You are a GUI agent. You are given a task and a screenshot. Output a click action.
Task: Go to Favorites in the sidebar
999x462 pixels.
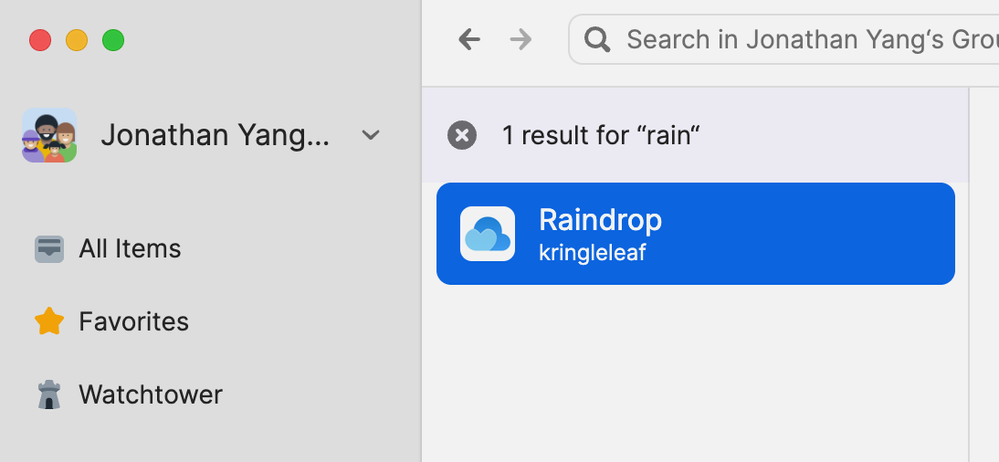coord(134,322)
